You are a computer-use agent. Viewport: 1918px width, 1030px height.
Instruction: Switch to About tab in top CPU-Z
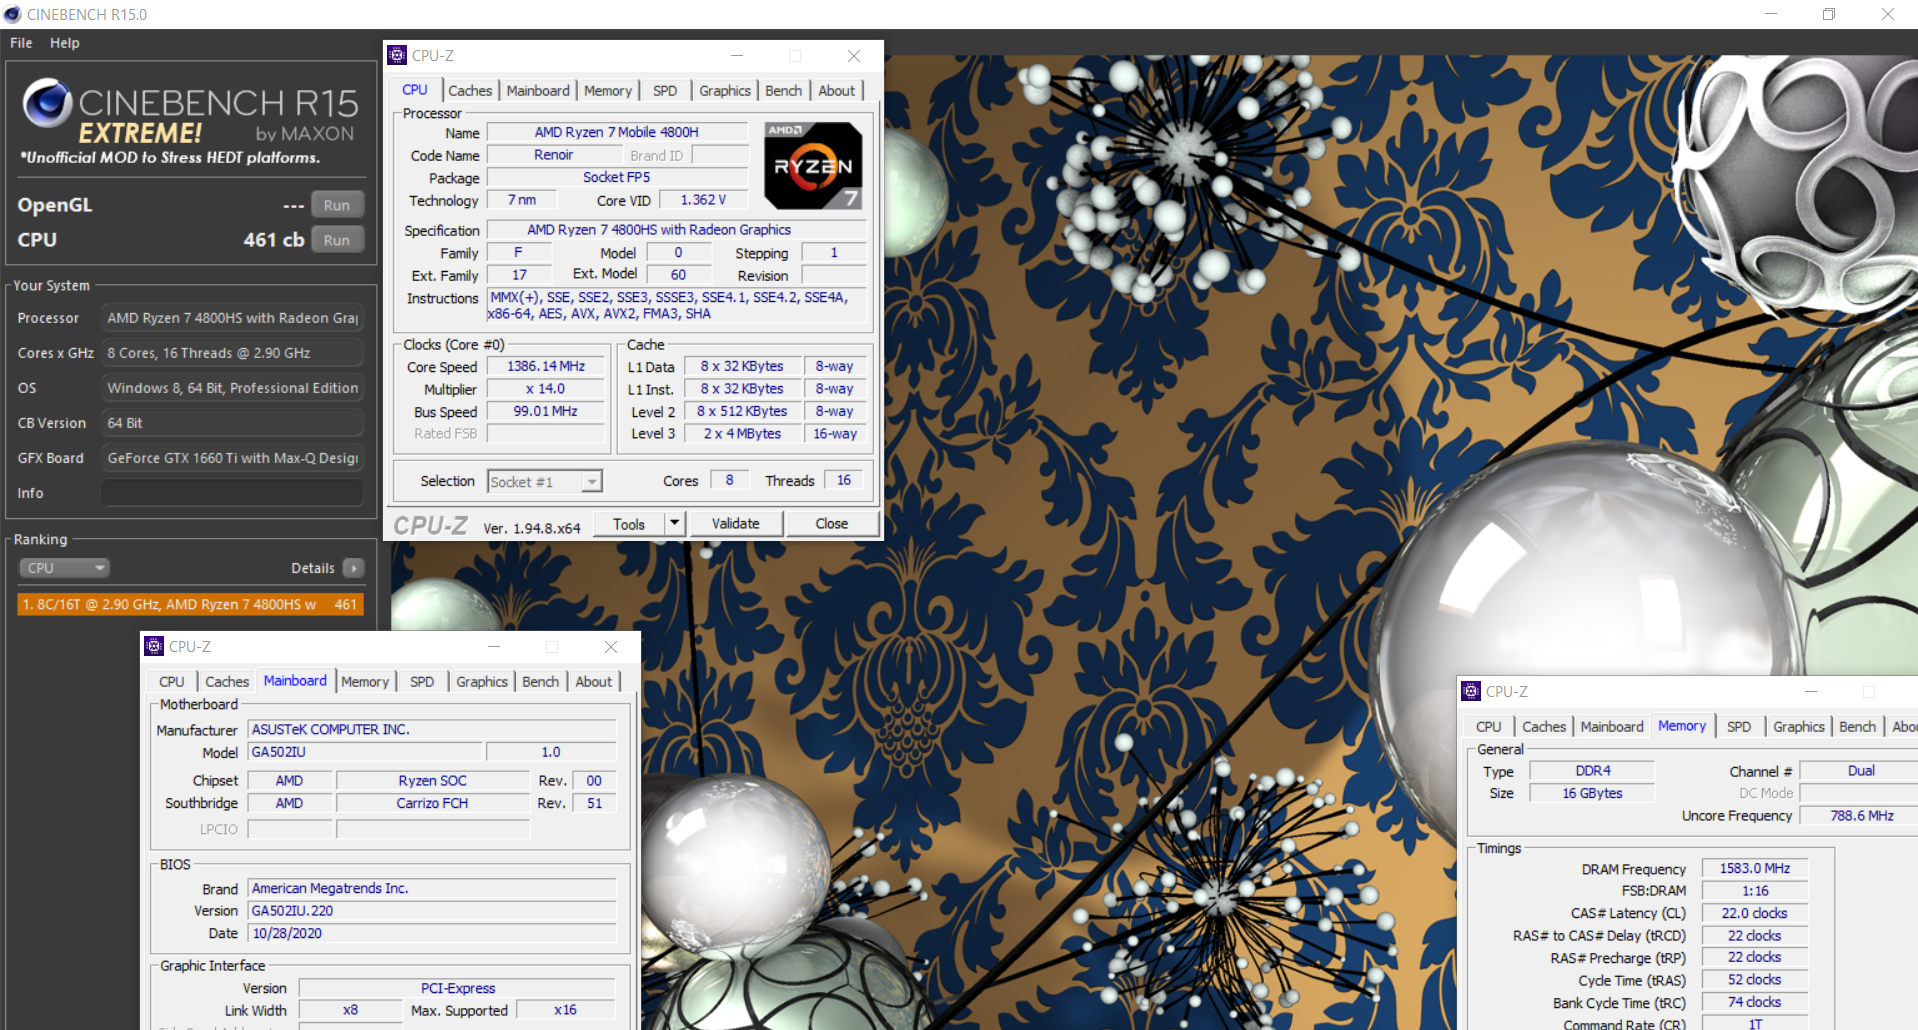[837, 90]
